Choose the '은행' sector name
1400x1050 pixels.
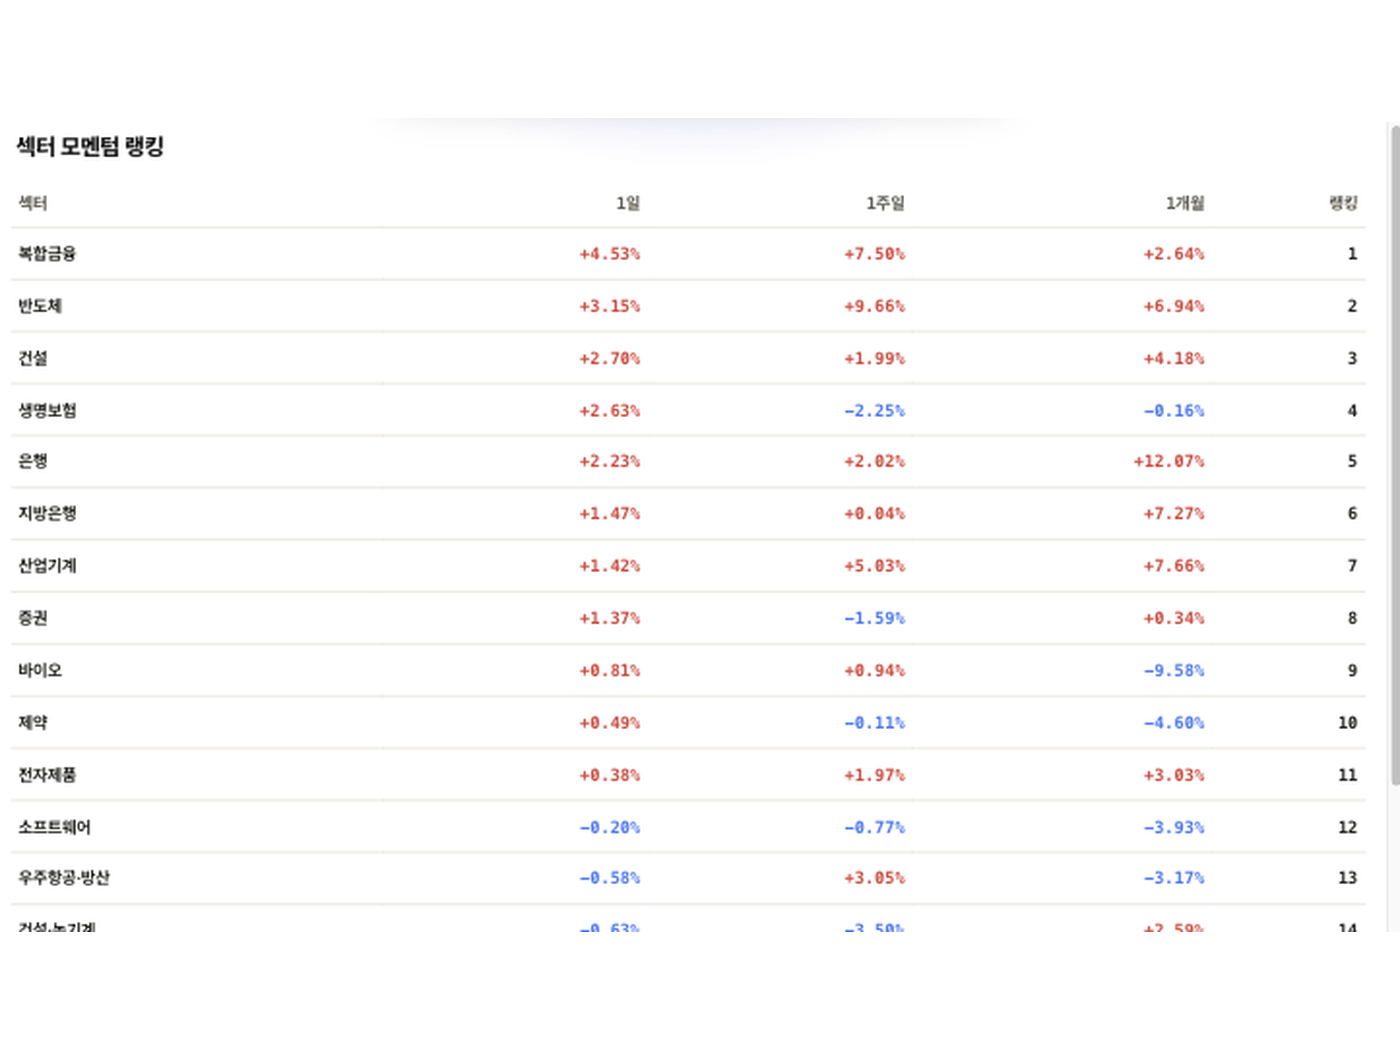33,461
